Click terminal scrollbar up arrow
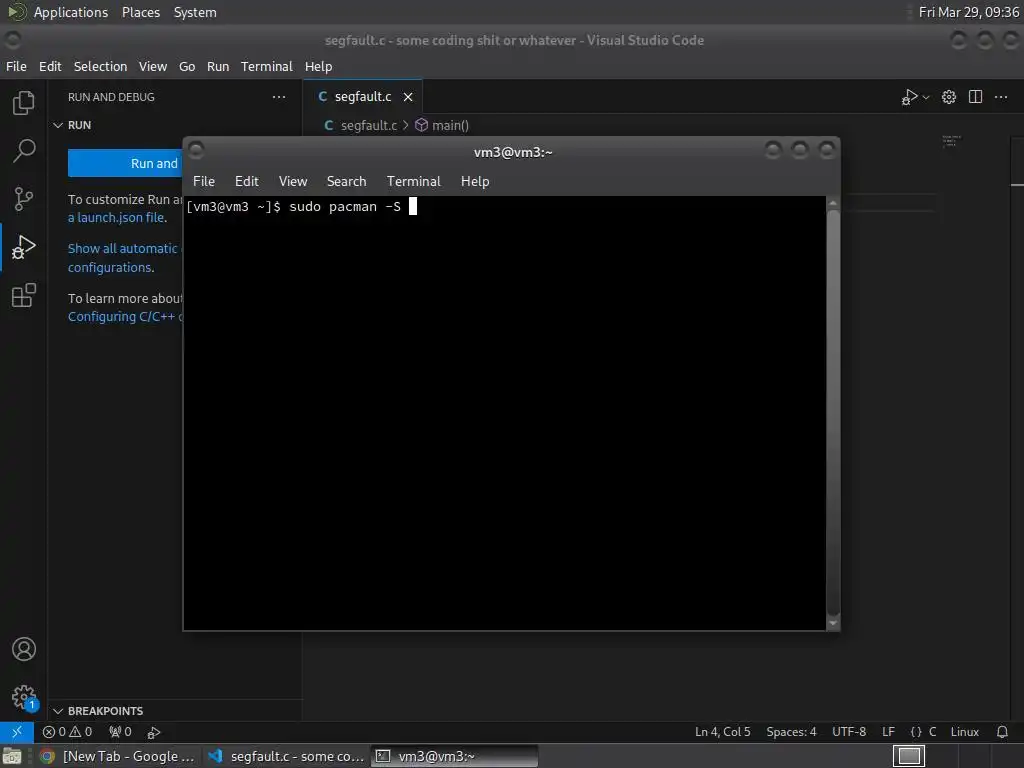The width and height of the screenshot is (1024, 768). tap(833, 204)
